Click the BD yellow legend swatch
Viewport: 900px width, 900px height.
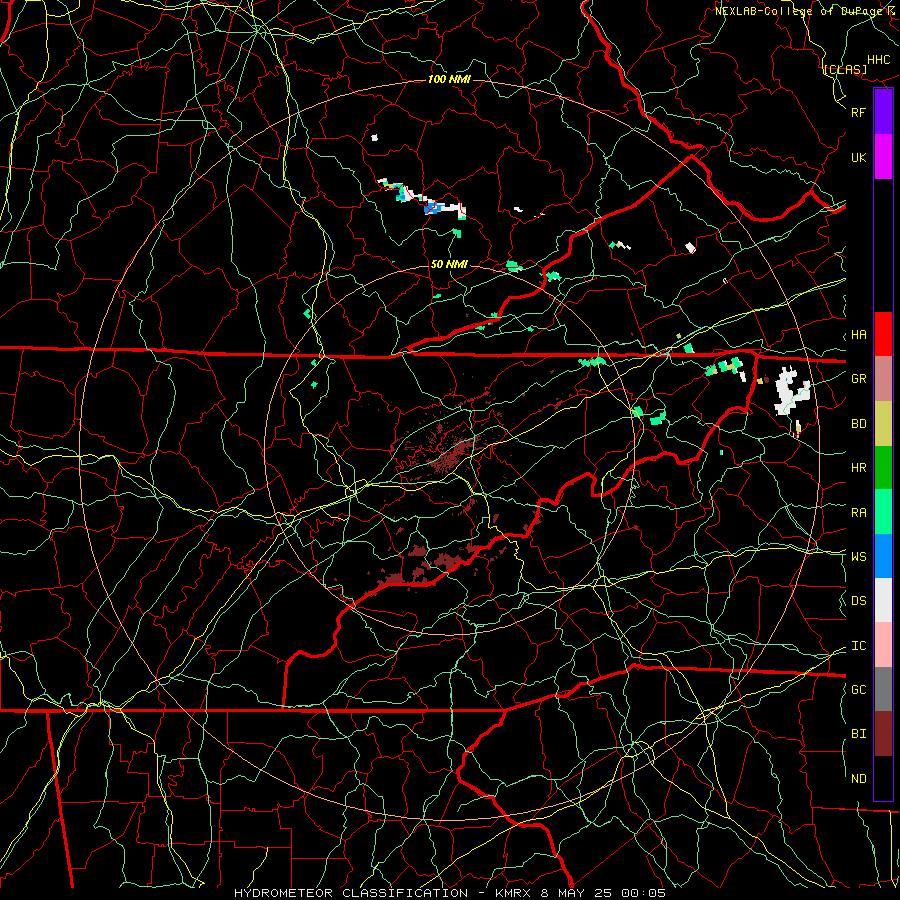point(883,424)
